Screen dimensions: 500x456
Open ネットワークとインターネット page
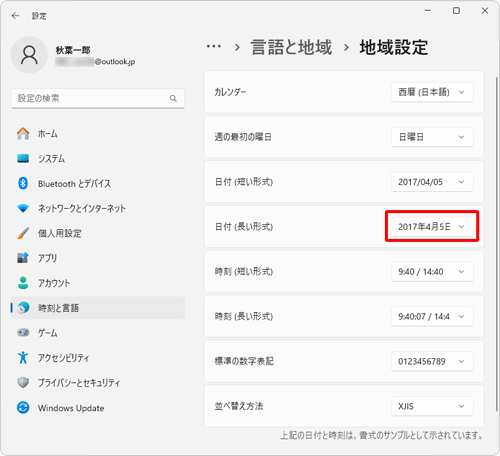98,208
